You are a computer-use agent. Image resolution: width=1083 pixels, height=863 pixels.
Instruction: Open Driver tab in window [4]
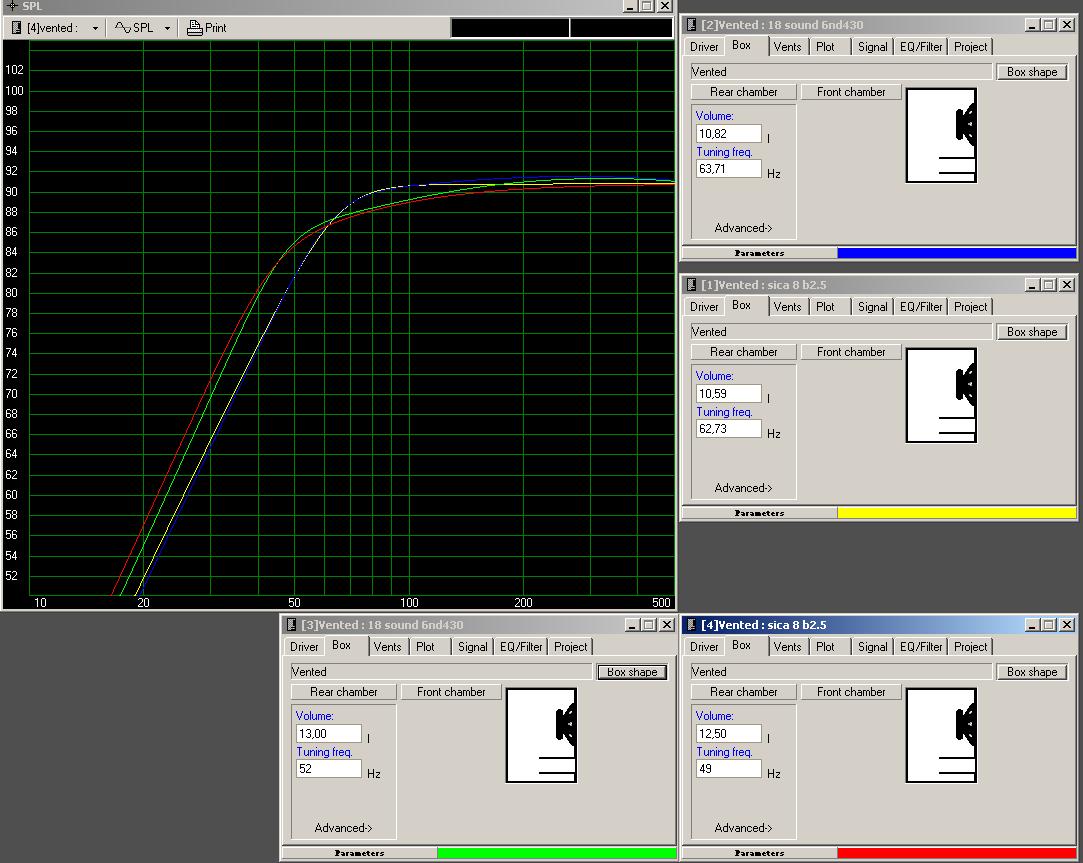tap(704, 647)
